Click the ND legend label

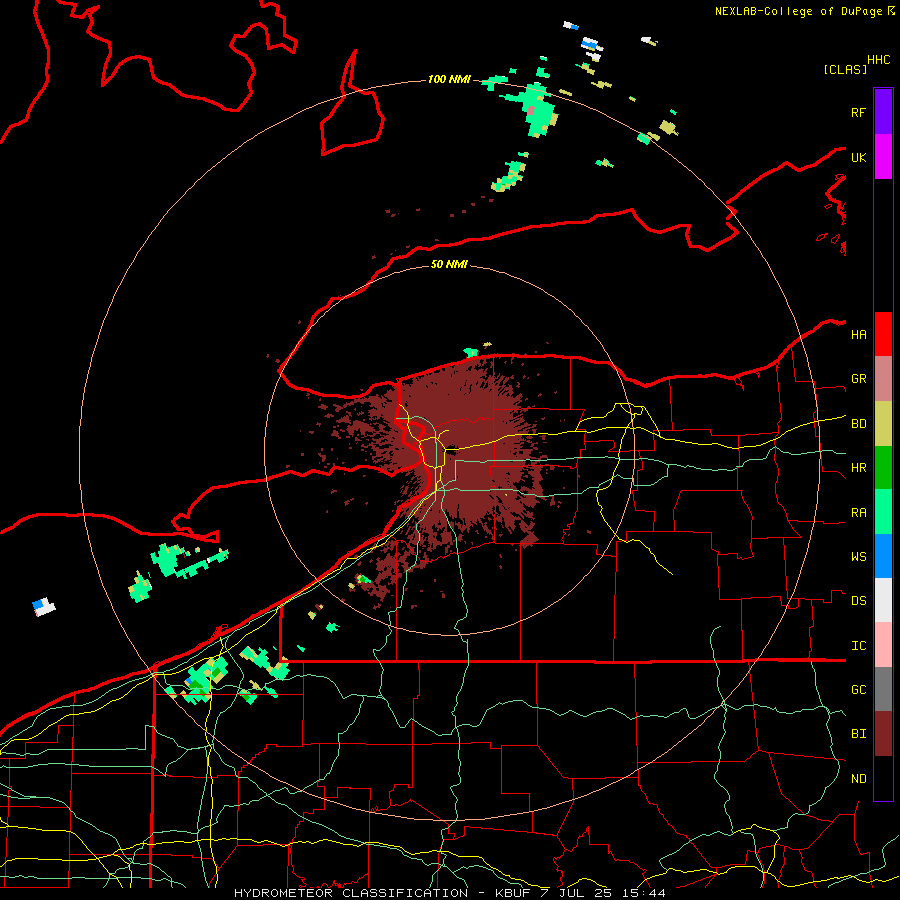point(858,778)
